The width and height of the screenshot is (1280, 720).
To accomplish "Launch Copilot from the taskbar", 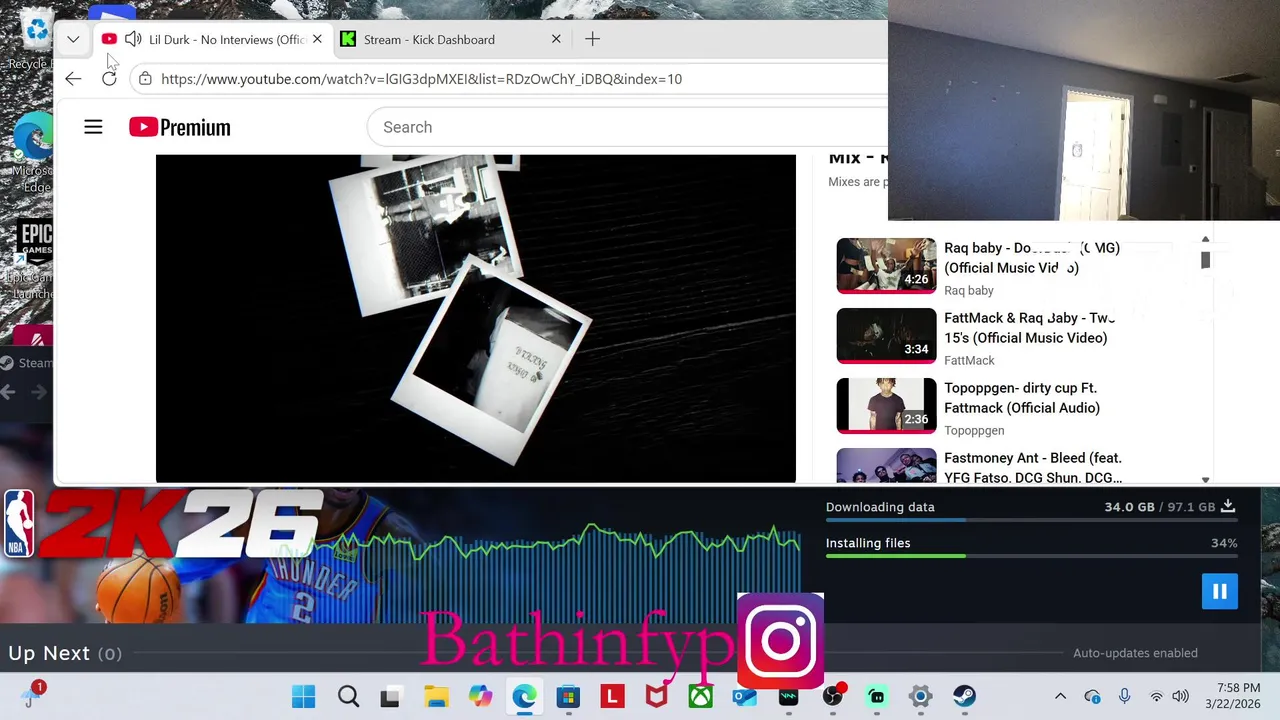I will 480,696.
